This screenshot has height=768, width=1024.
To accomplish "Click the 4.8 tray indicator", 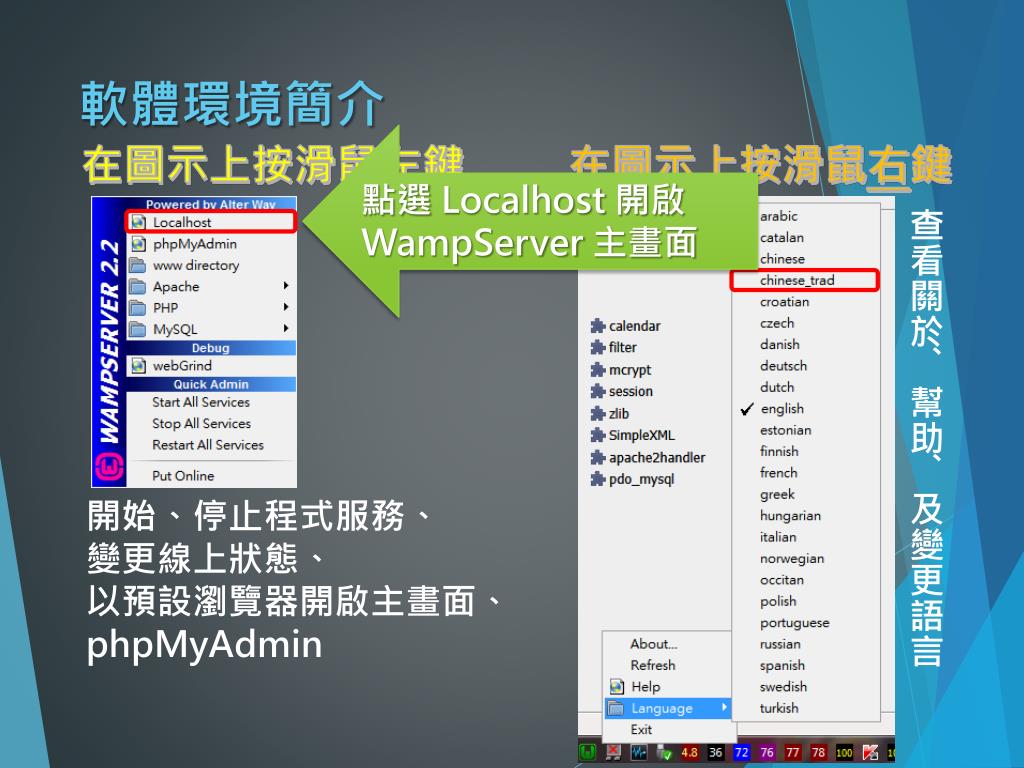I will pyautogui.click(x=690, y=752).
